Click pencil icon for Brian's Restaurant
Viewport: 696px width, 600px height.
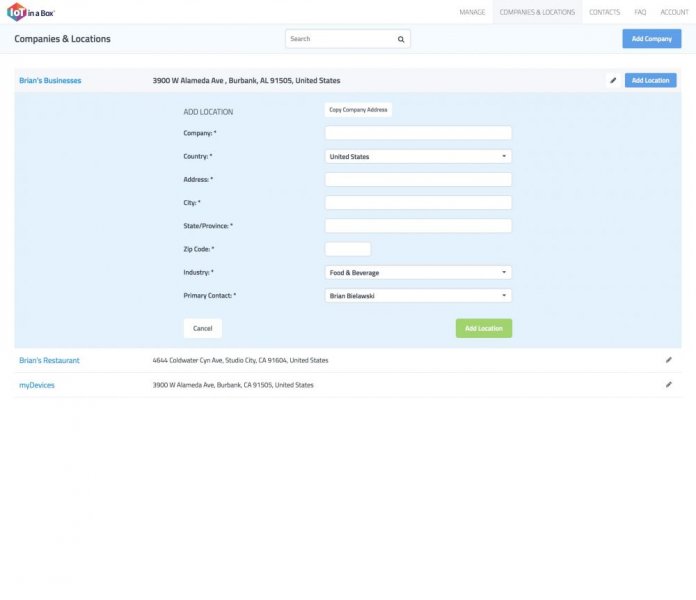point(669,360)
